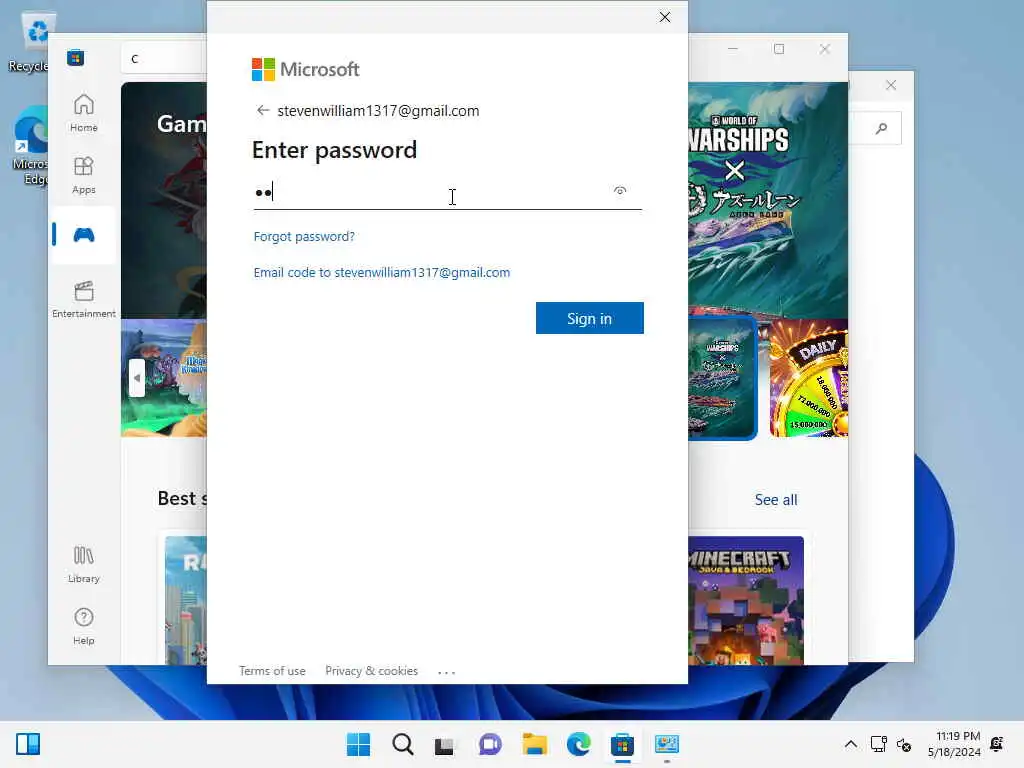Click the back arrow beside the email address
The image size is (1024, 768).
tap(263, 110)
